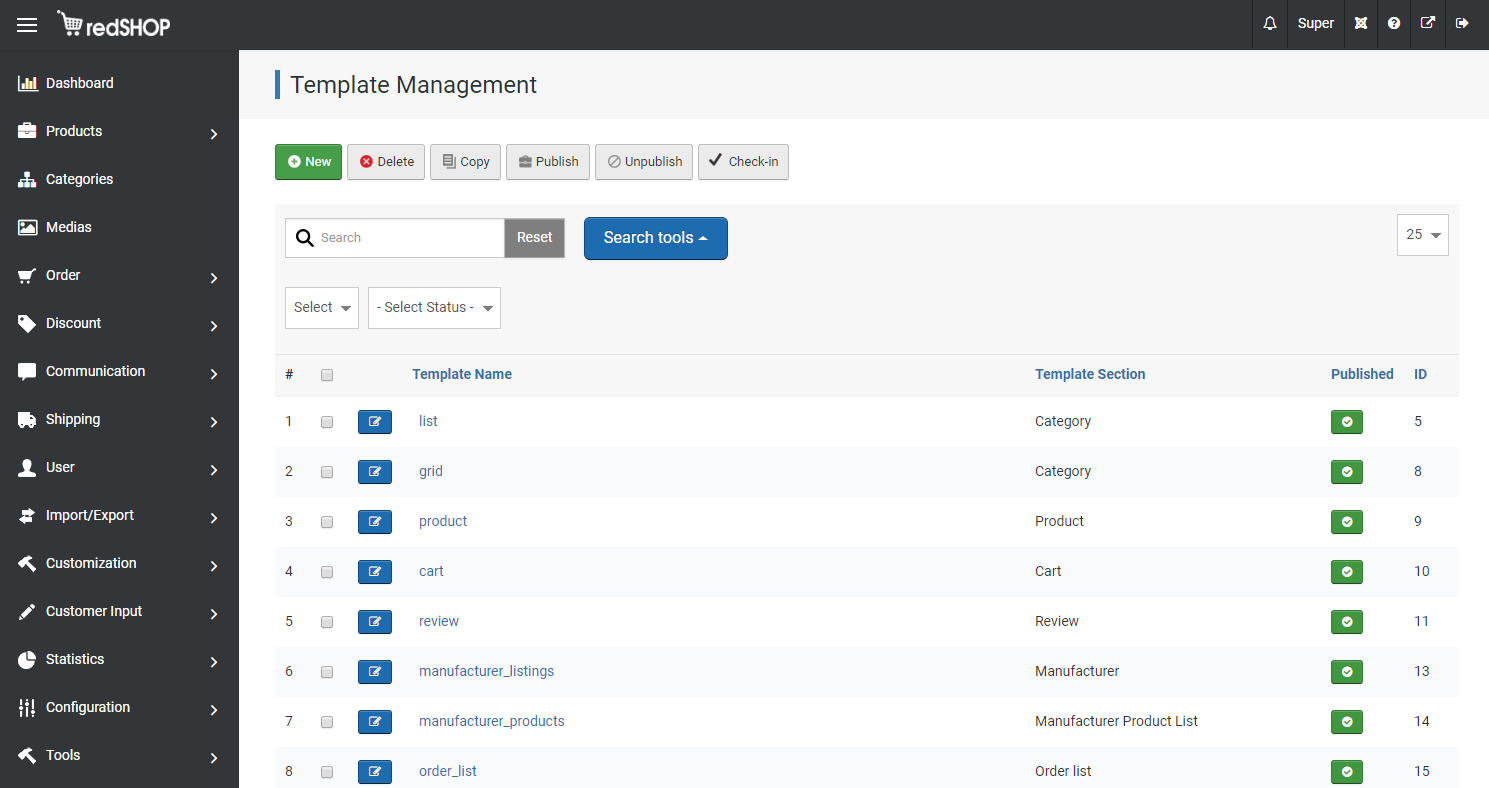Expand the Configuration sidebar submenu
Screen dimensions: 1489x788
[x=214, y=709]
